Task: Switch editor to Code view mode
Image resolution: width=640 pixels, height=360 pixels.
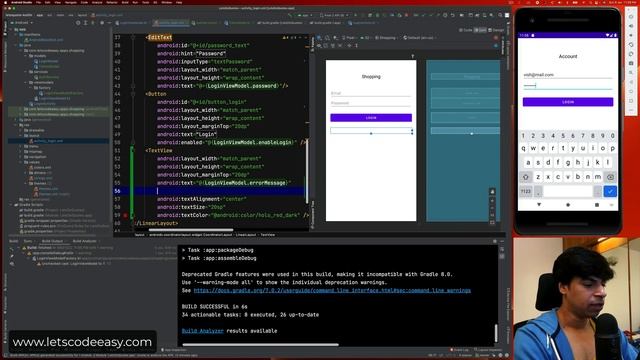Action: (x=466, y=30)
